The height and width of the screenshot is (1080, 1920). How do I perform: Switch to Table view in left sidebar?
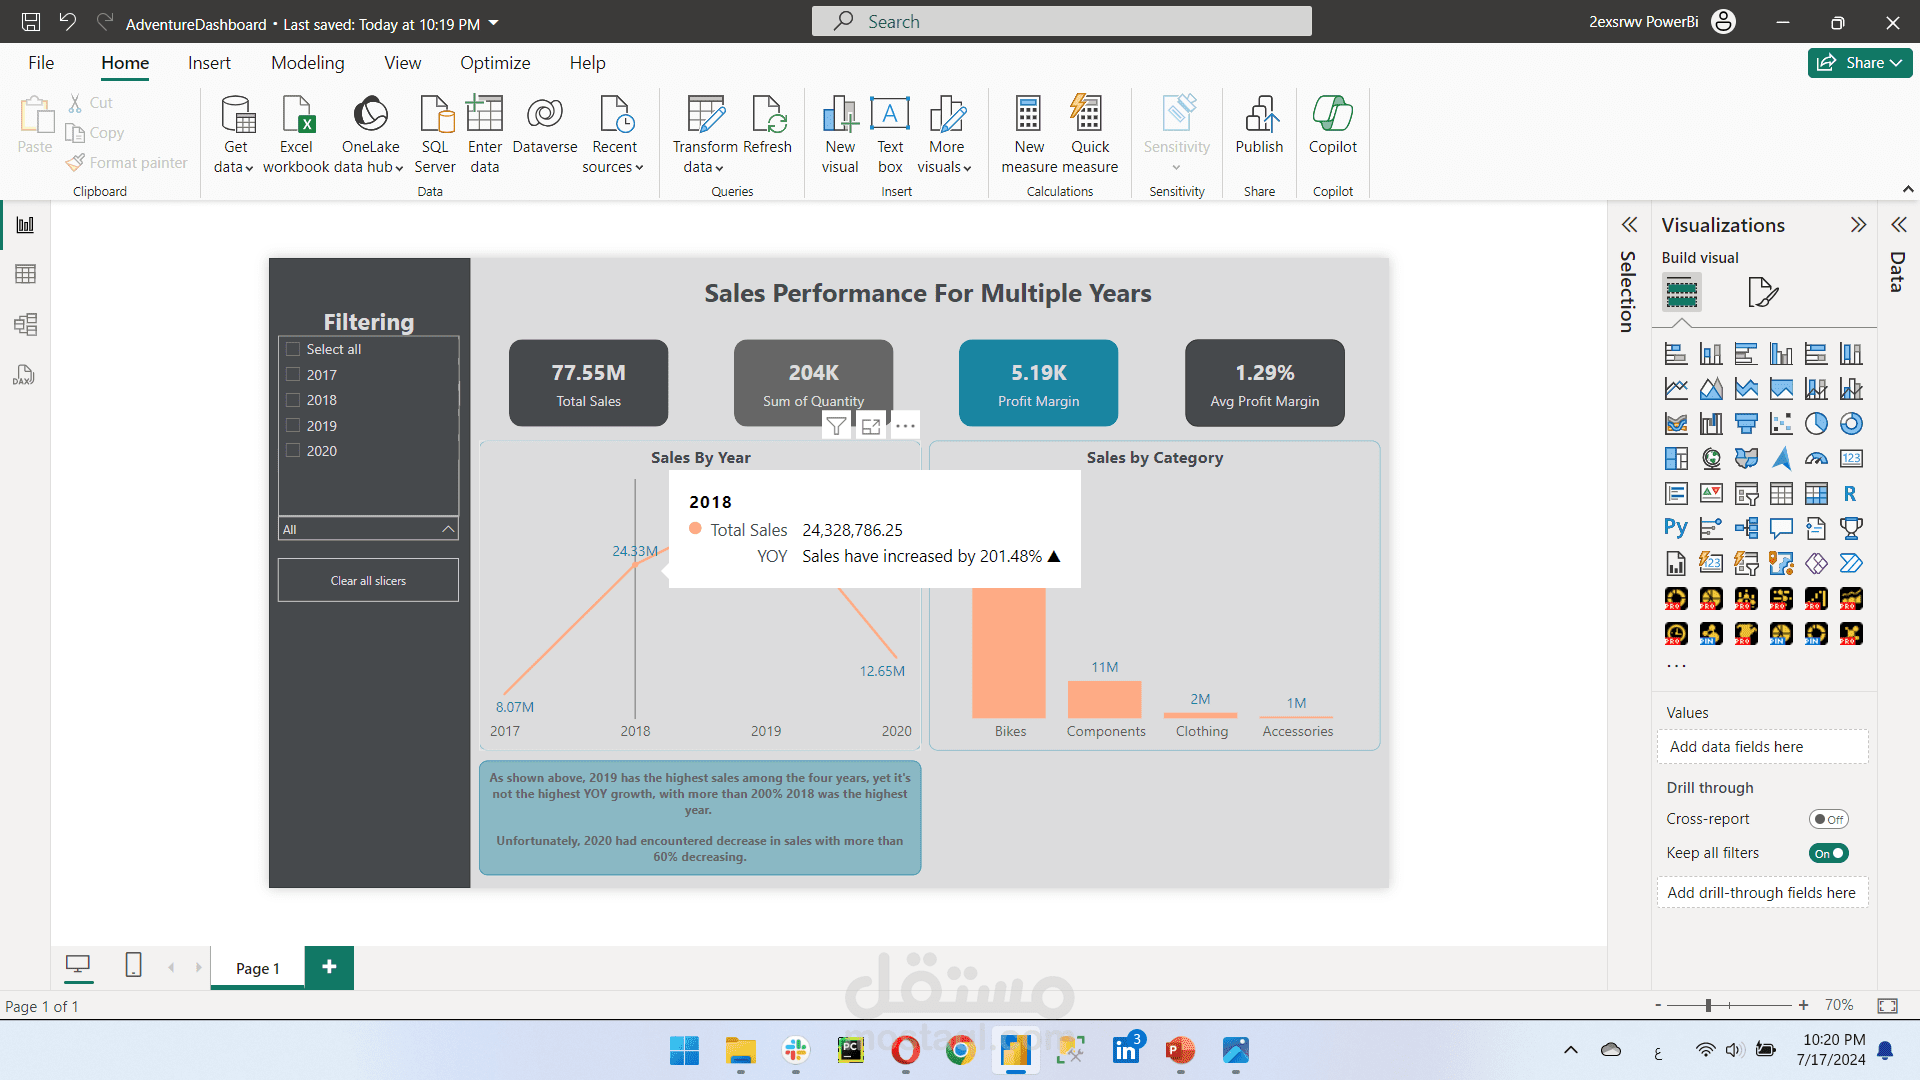tap(25, 274)
